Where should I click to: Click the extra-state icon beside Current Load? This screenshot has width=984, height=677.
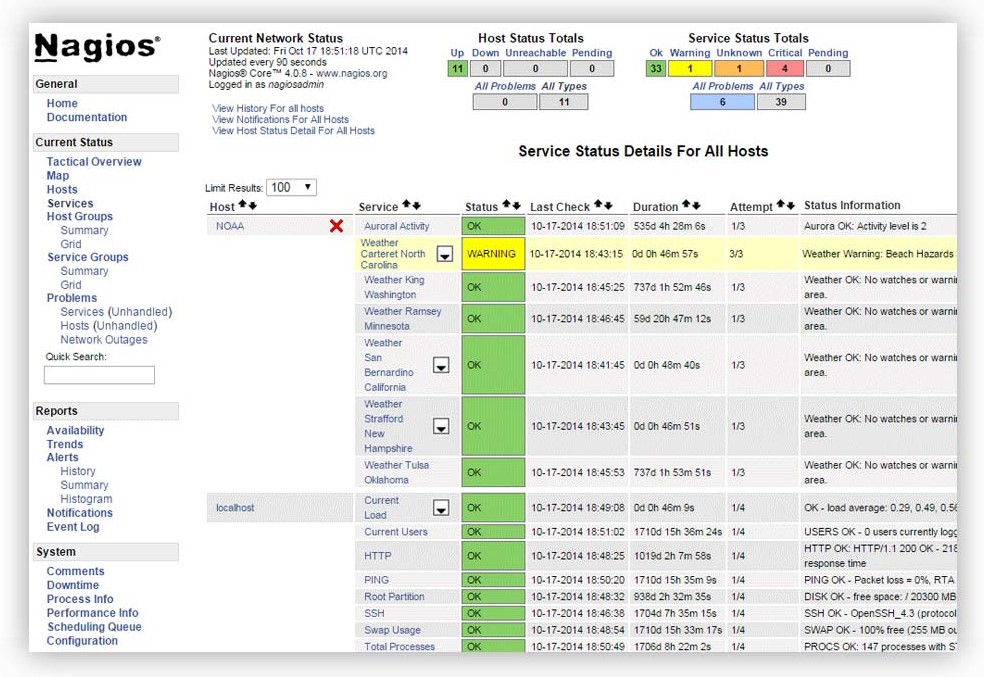441,507
